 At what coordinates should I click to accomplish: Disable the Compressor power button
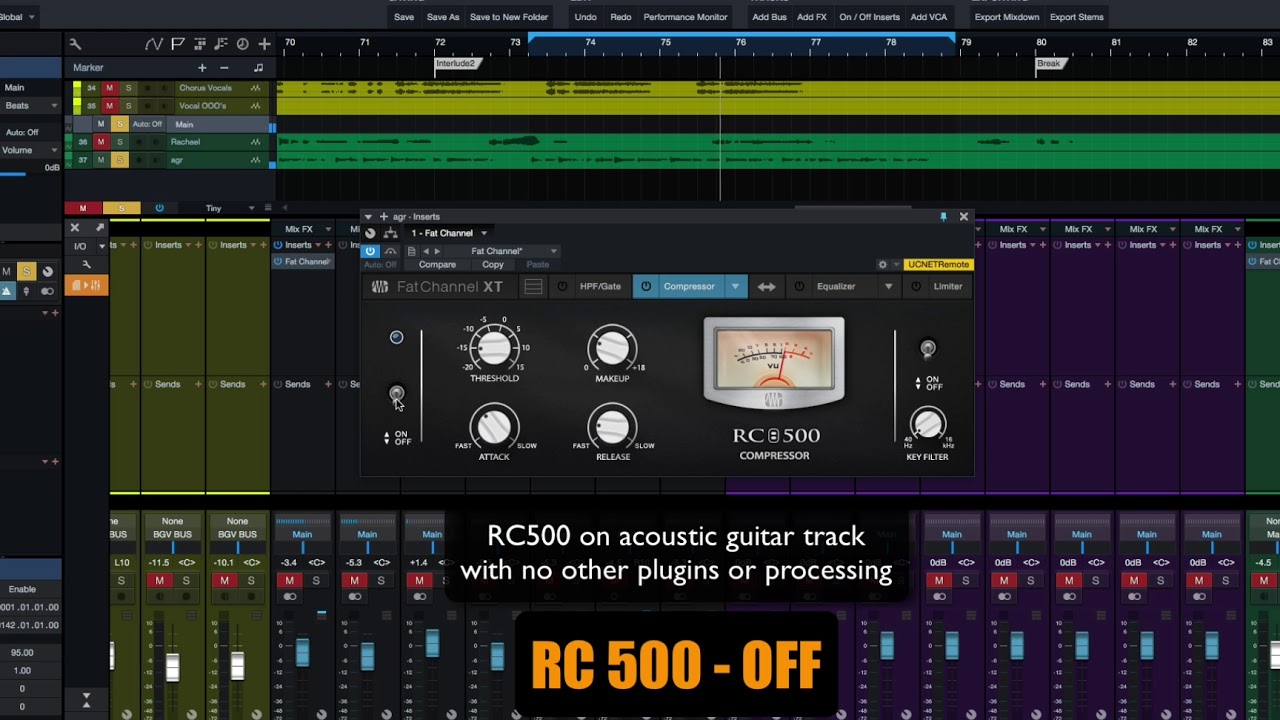point(646,287)
